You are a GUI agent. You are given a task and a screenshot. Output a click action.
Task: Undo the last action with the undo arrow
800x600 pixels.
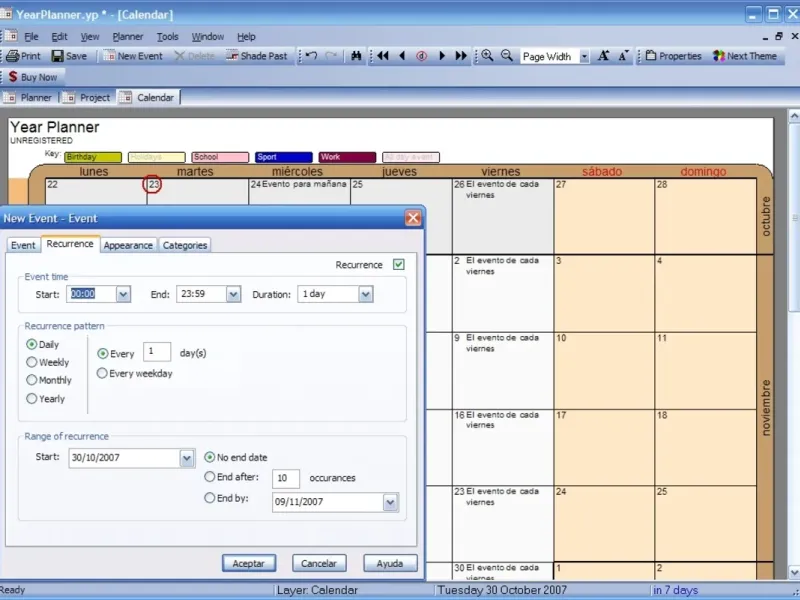click(312, 56)
